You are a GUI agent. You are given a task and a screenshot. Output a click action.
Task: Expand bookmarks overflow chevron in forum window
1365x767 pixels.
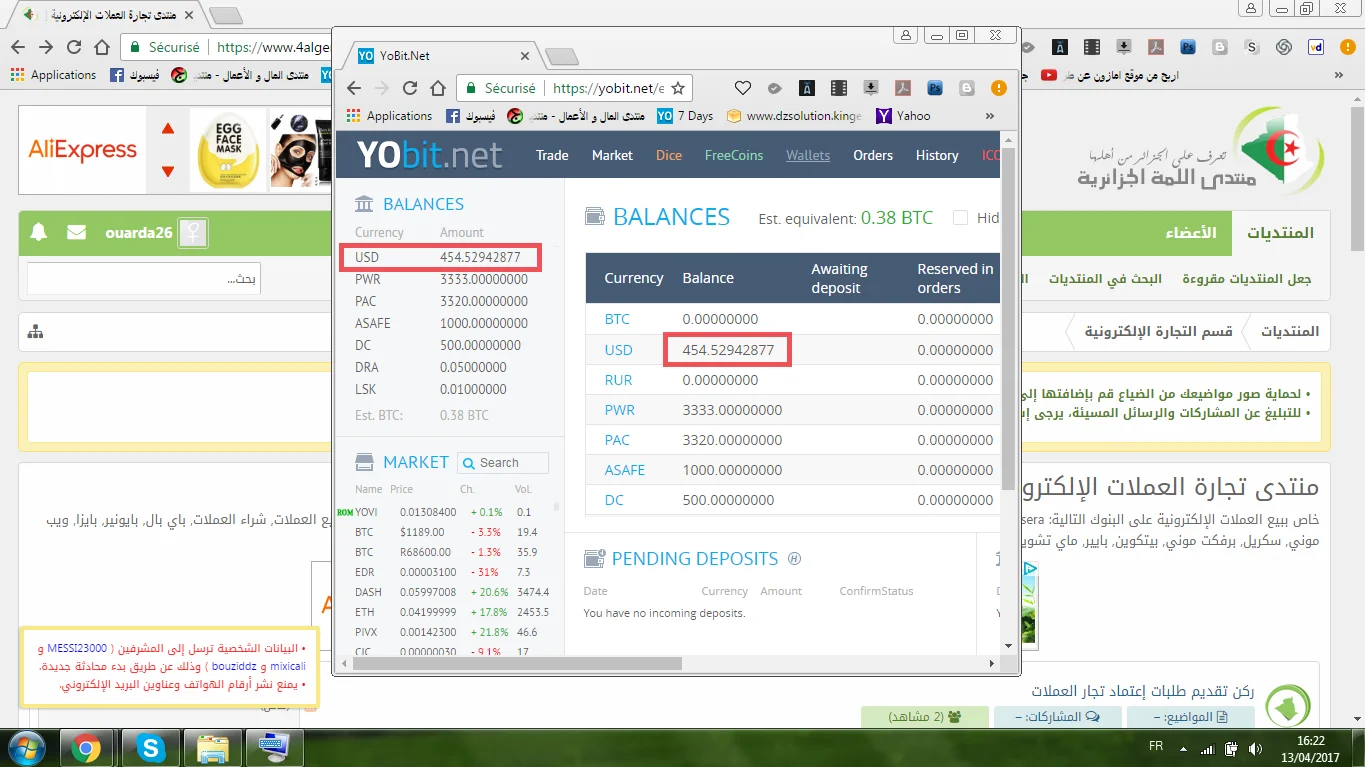[1339, 75]
